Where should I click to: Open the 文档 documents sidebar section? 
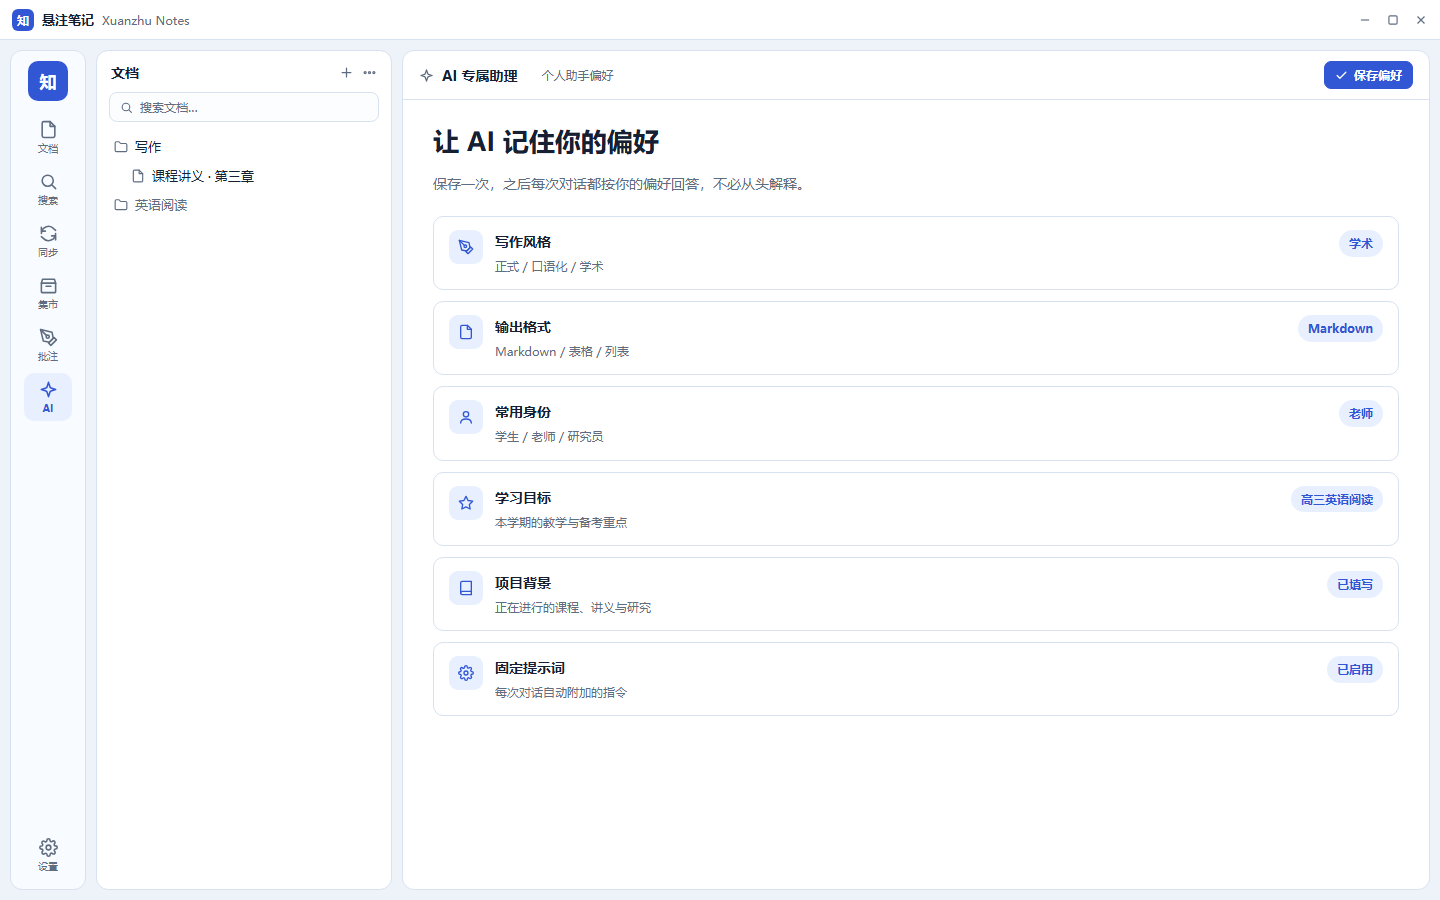[48, 137]
